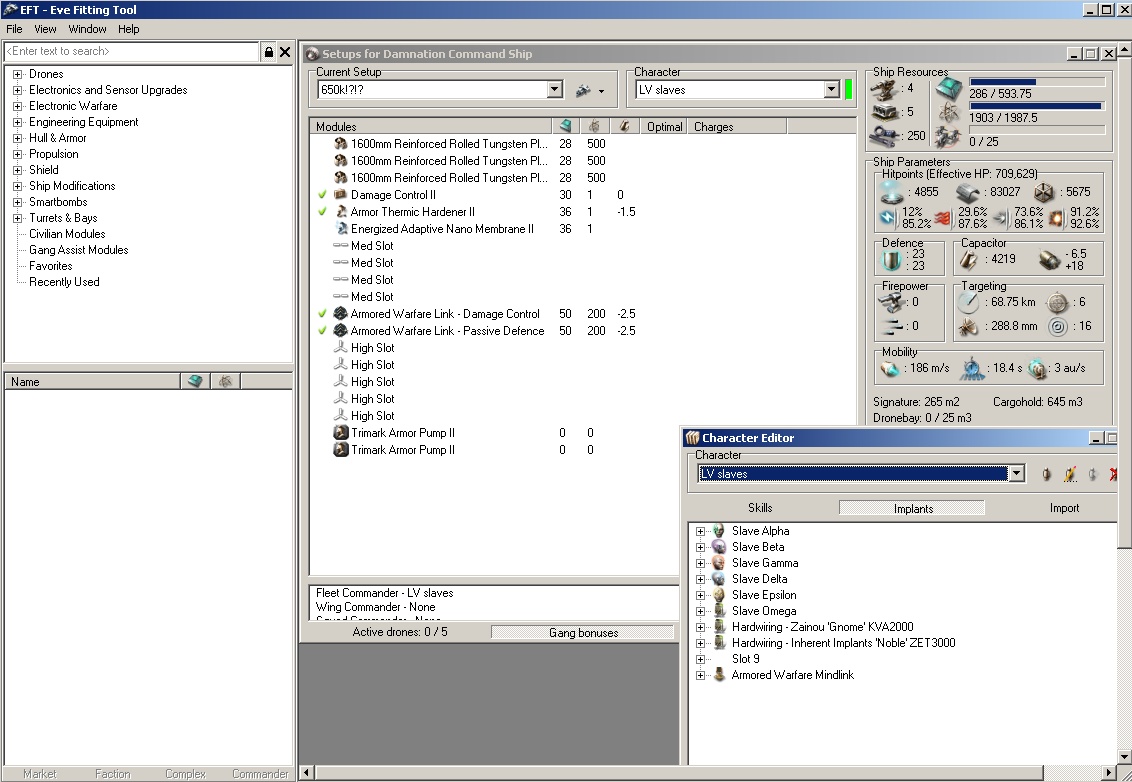Toggle Armor Thermic Hardener II active checkmark
The width and height of the screenshot is (1132, 782).
coord(323,212)
